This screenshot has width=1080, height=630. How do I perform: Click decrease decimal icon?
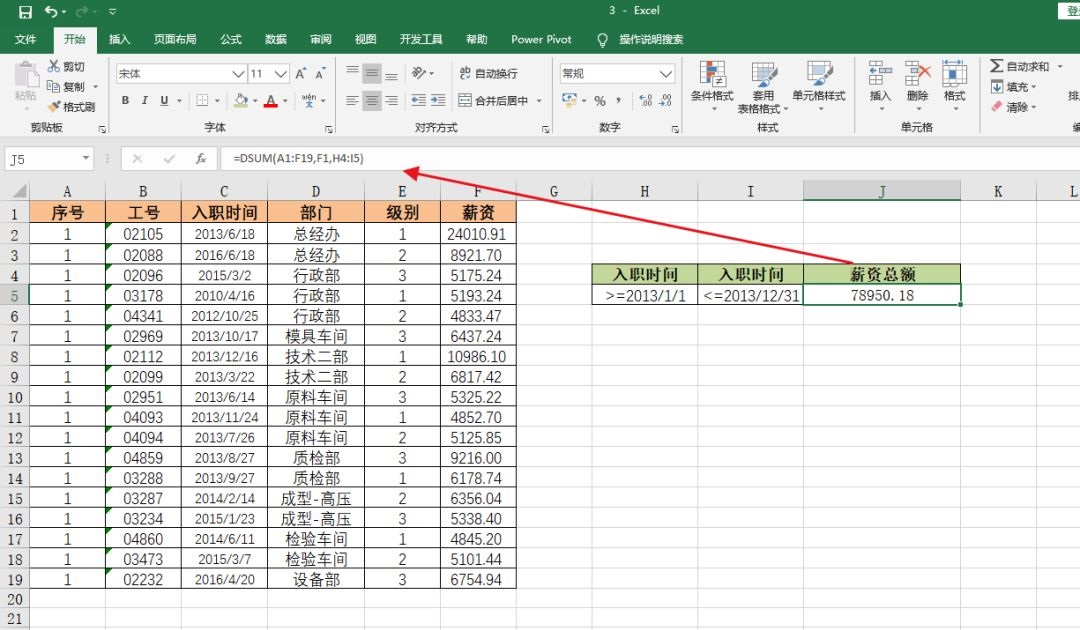pyautogui.click(x=665, y=101)
